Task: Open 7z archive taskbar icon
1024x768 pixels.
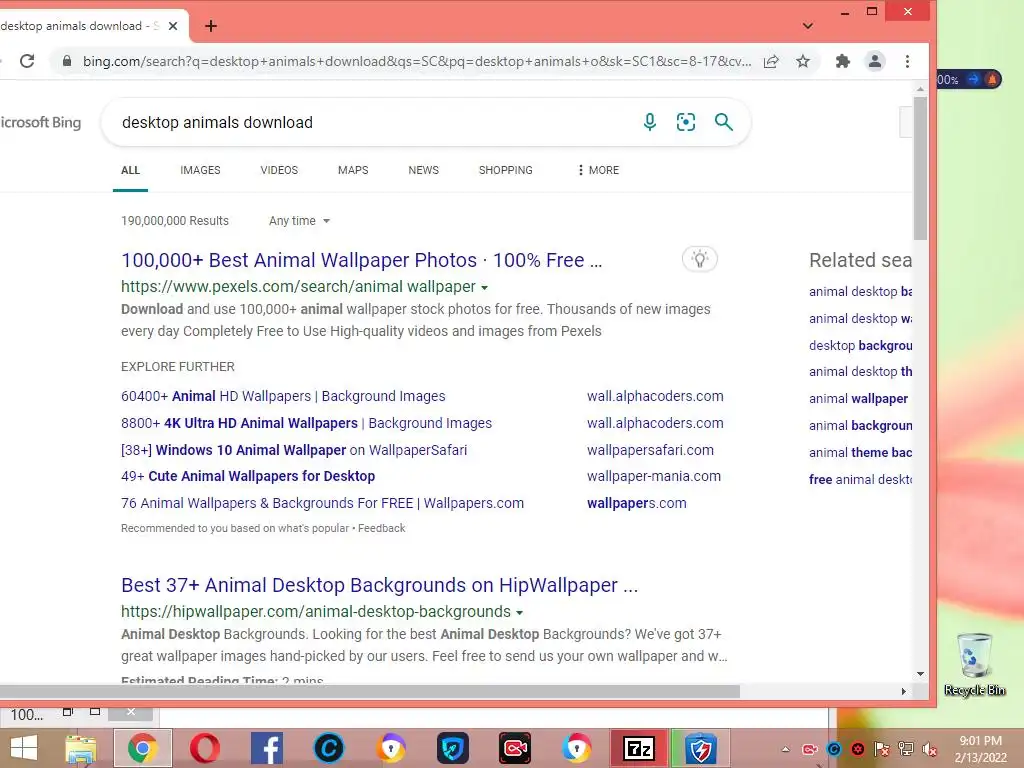Action: (x=639, y=748)
